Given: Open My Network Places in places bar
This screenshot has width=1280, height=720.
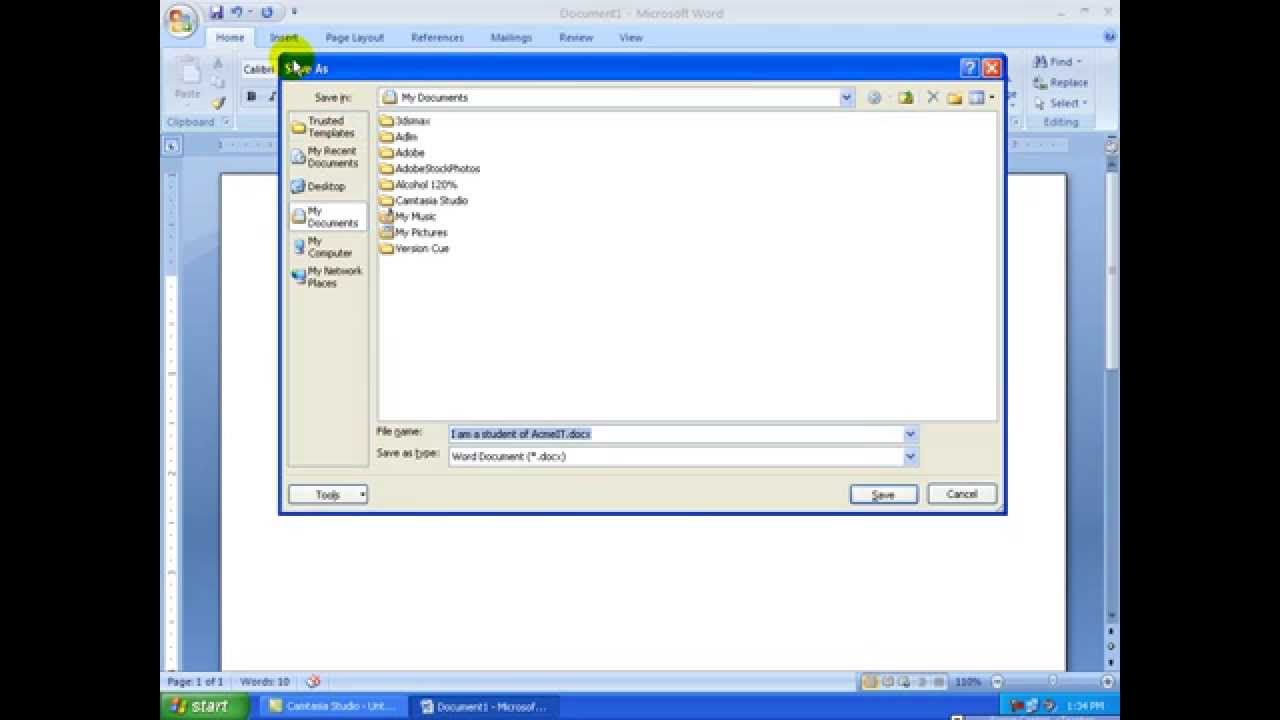Looking at the screenshot, I should click(328, 277).
